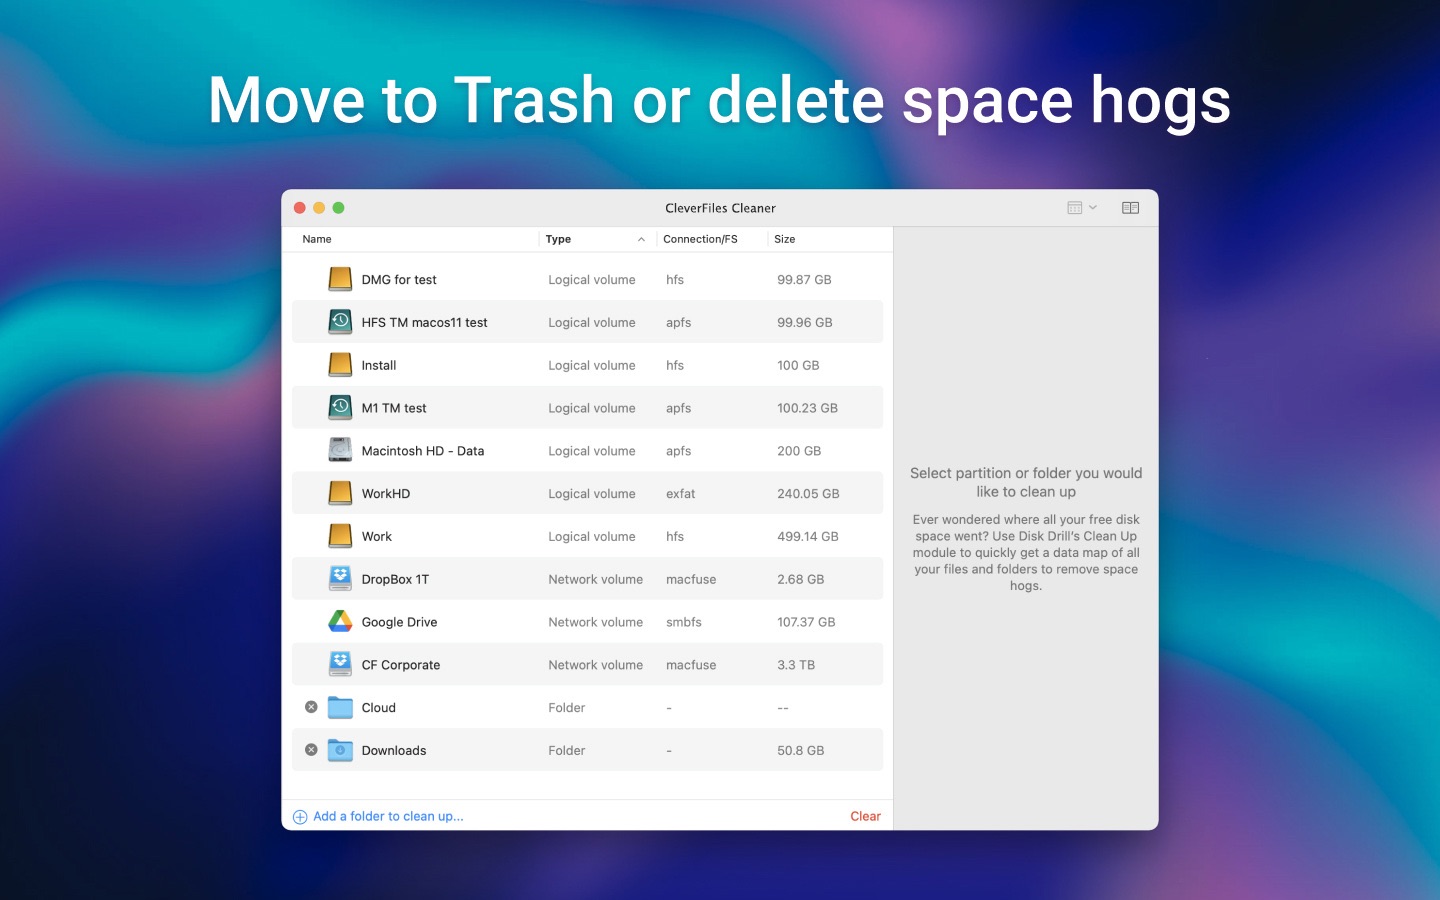Click the Install volume drive icon

coord(340,365)
